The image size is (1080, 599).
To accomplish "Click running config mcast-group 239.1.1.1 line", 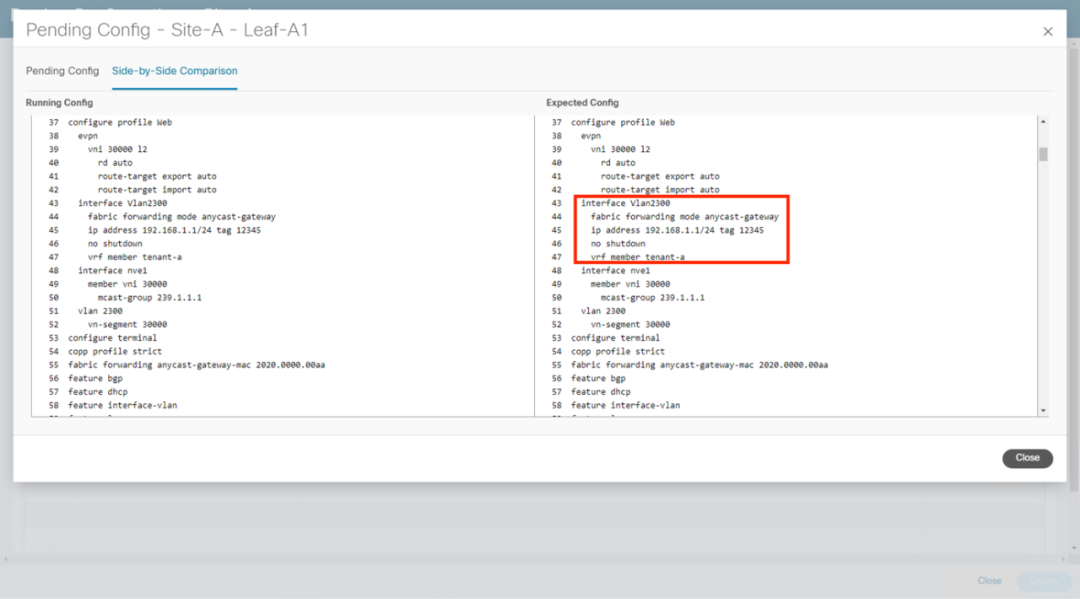I will click(149, 298).
